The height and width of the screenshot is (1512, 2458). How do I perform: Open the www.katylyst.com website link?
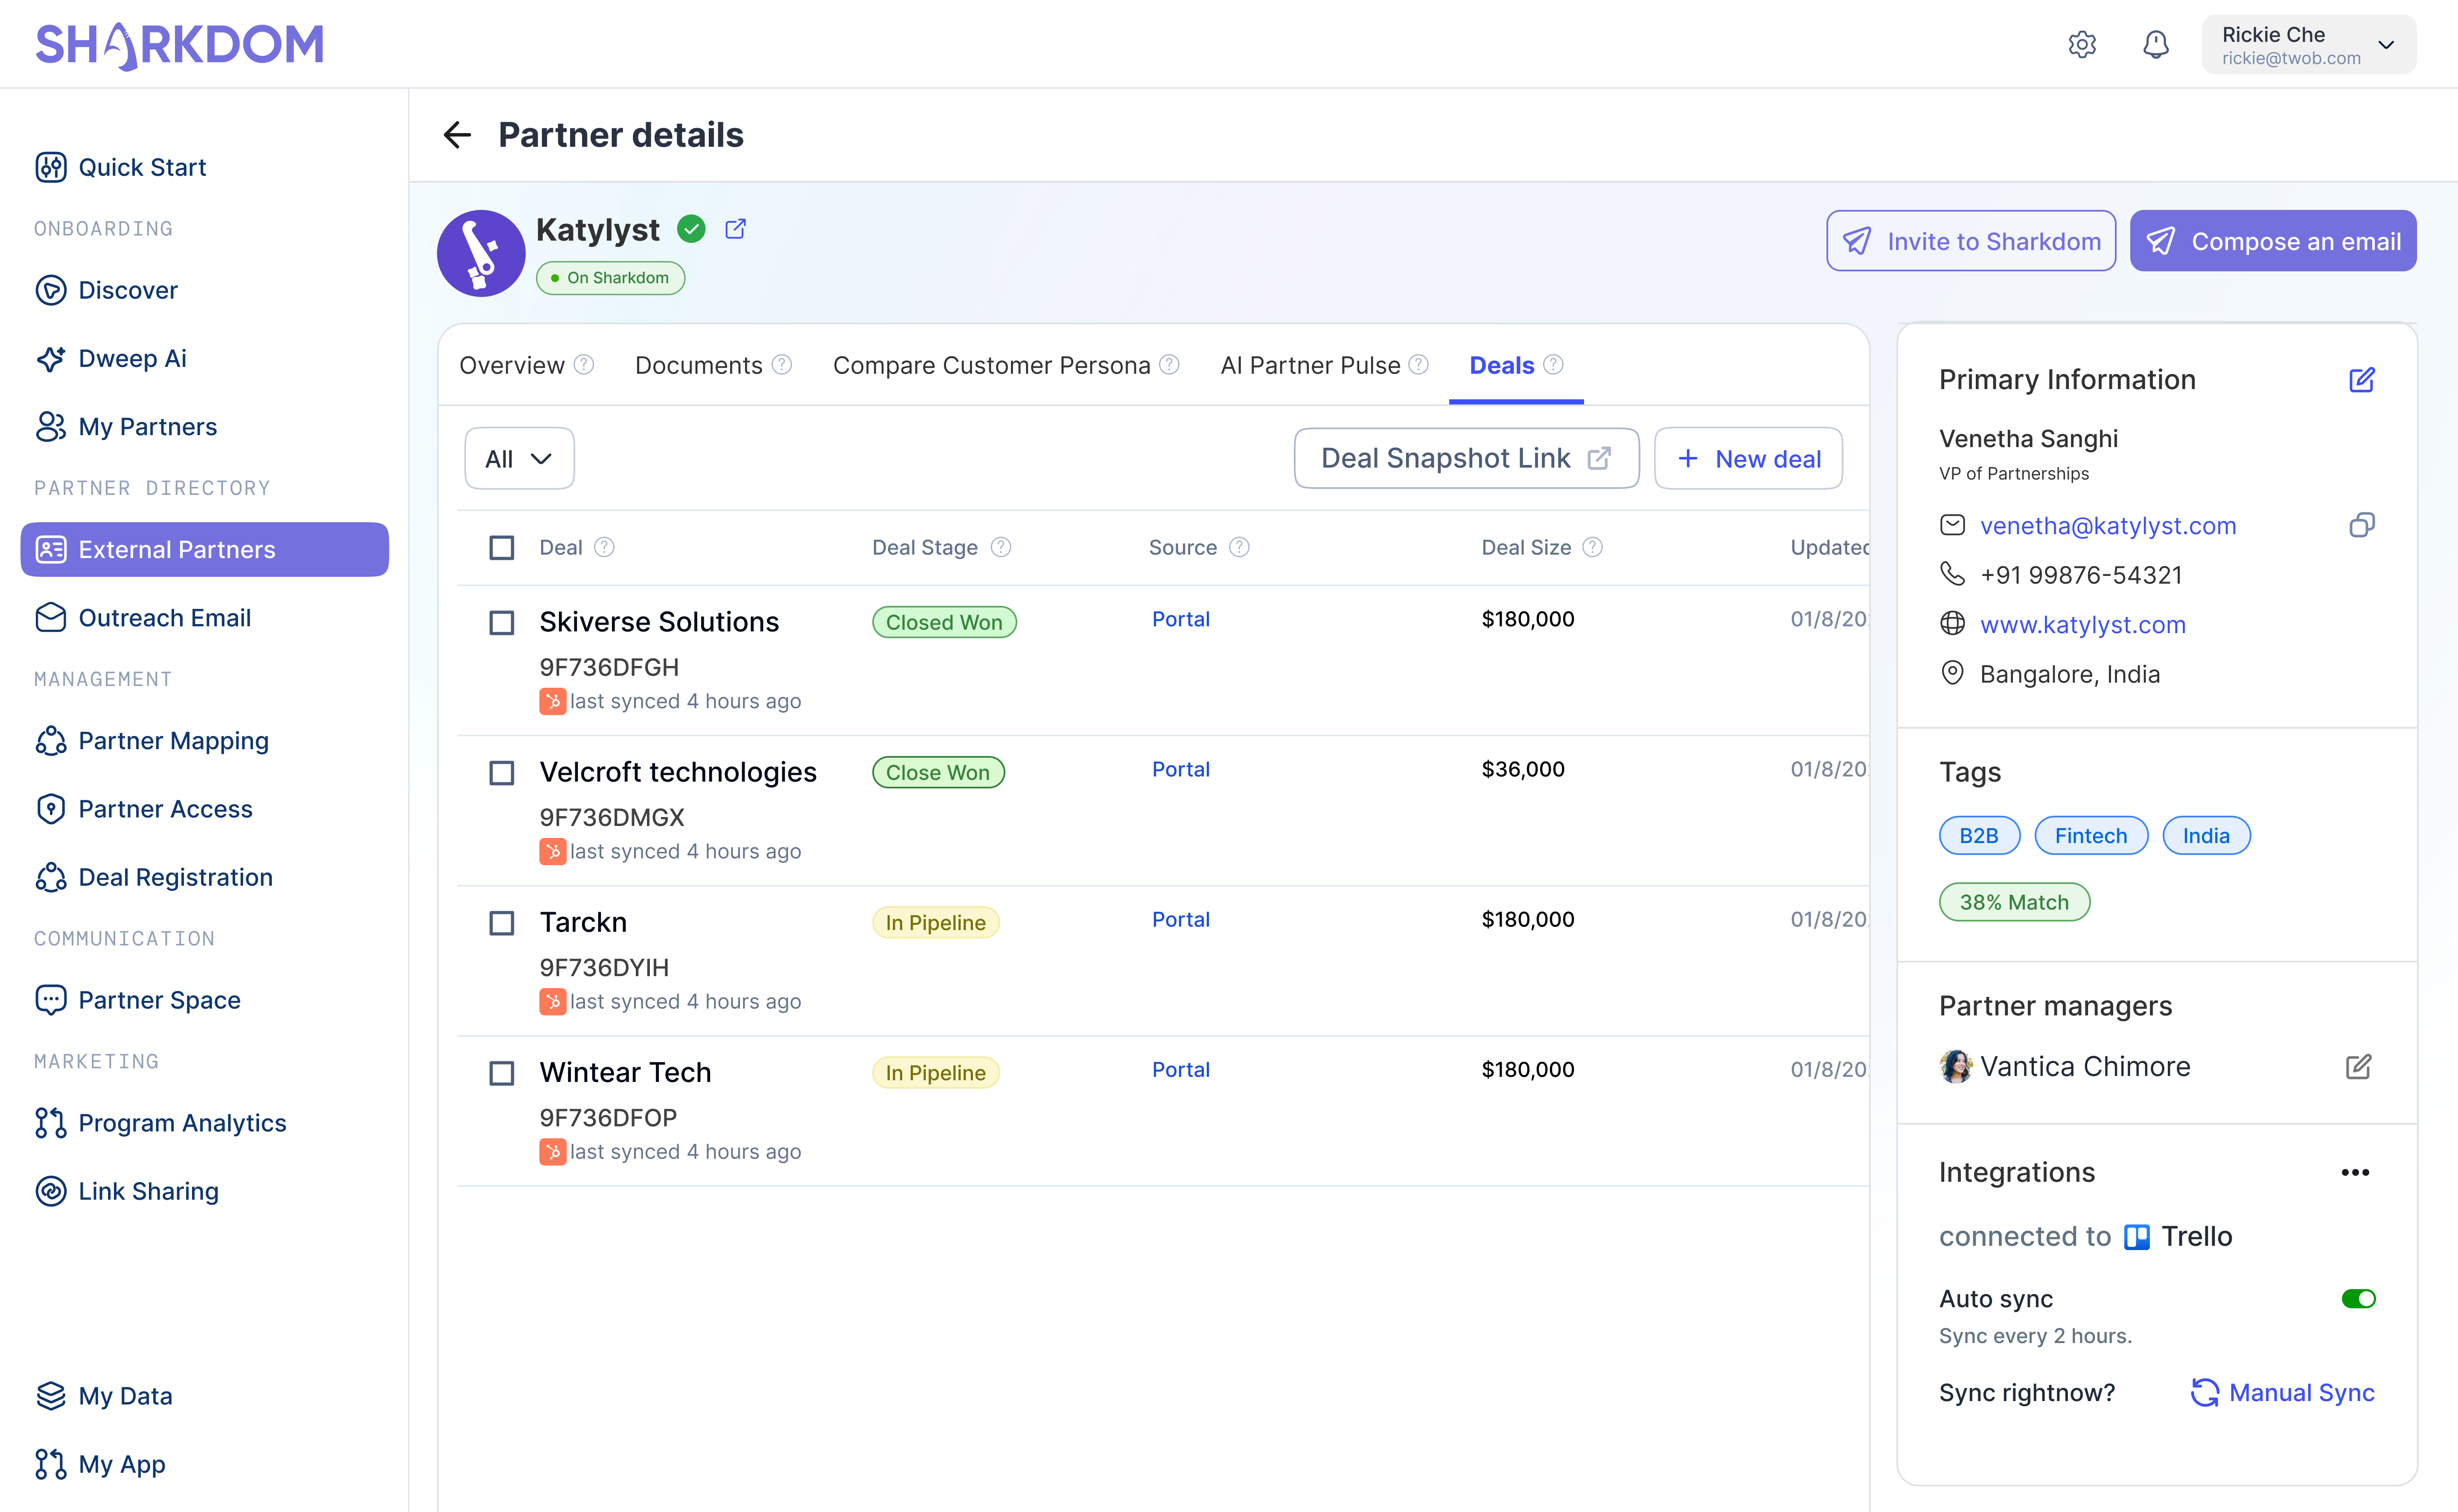(2082, 625)
